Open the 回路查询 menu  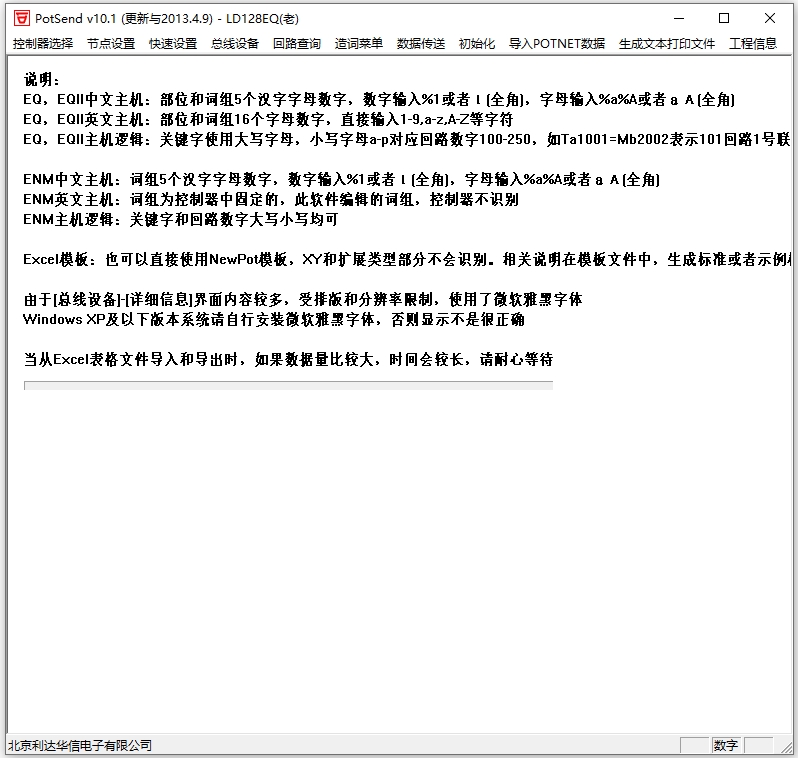coord(297,44)
